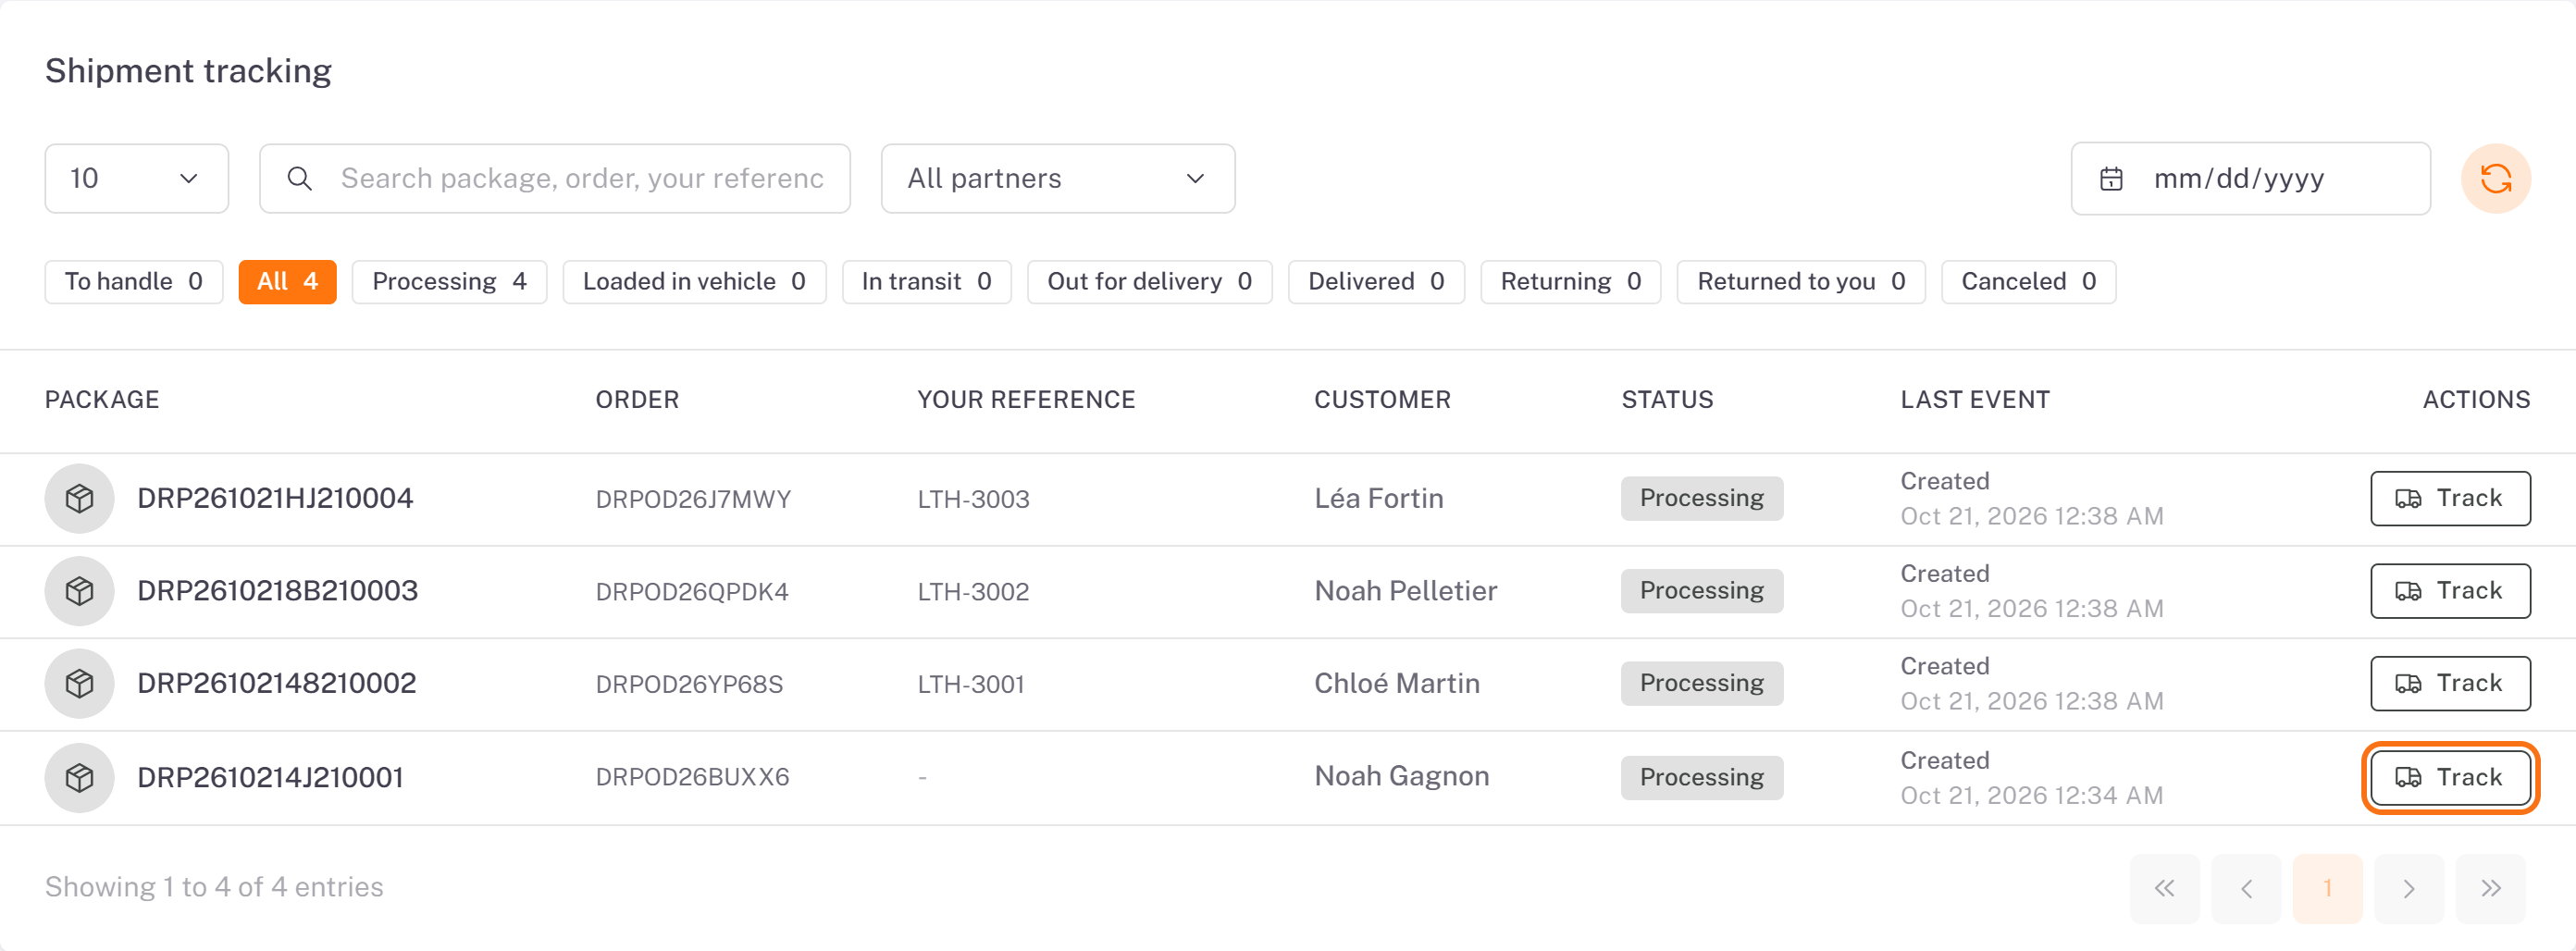Click reference LTH-3001
Viewport: 2576px width, 951px height.
tap(971, 684)
